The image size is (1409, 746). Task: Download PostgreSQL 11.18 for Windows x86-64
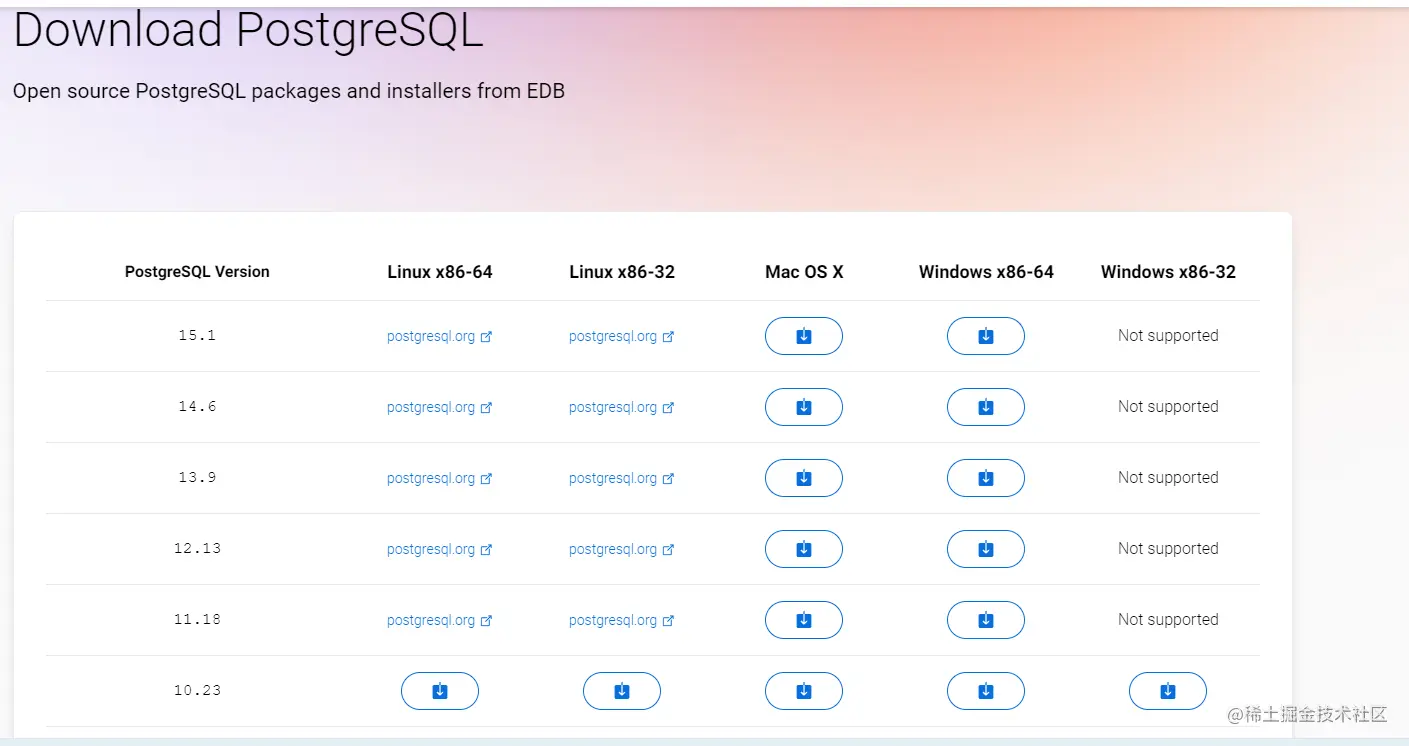tap(986, 620)
